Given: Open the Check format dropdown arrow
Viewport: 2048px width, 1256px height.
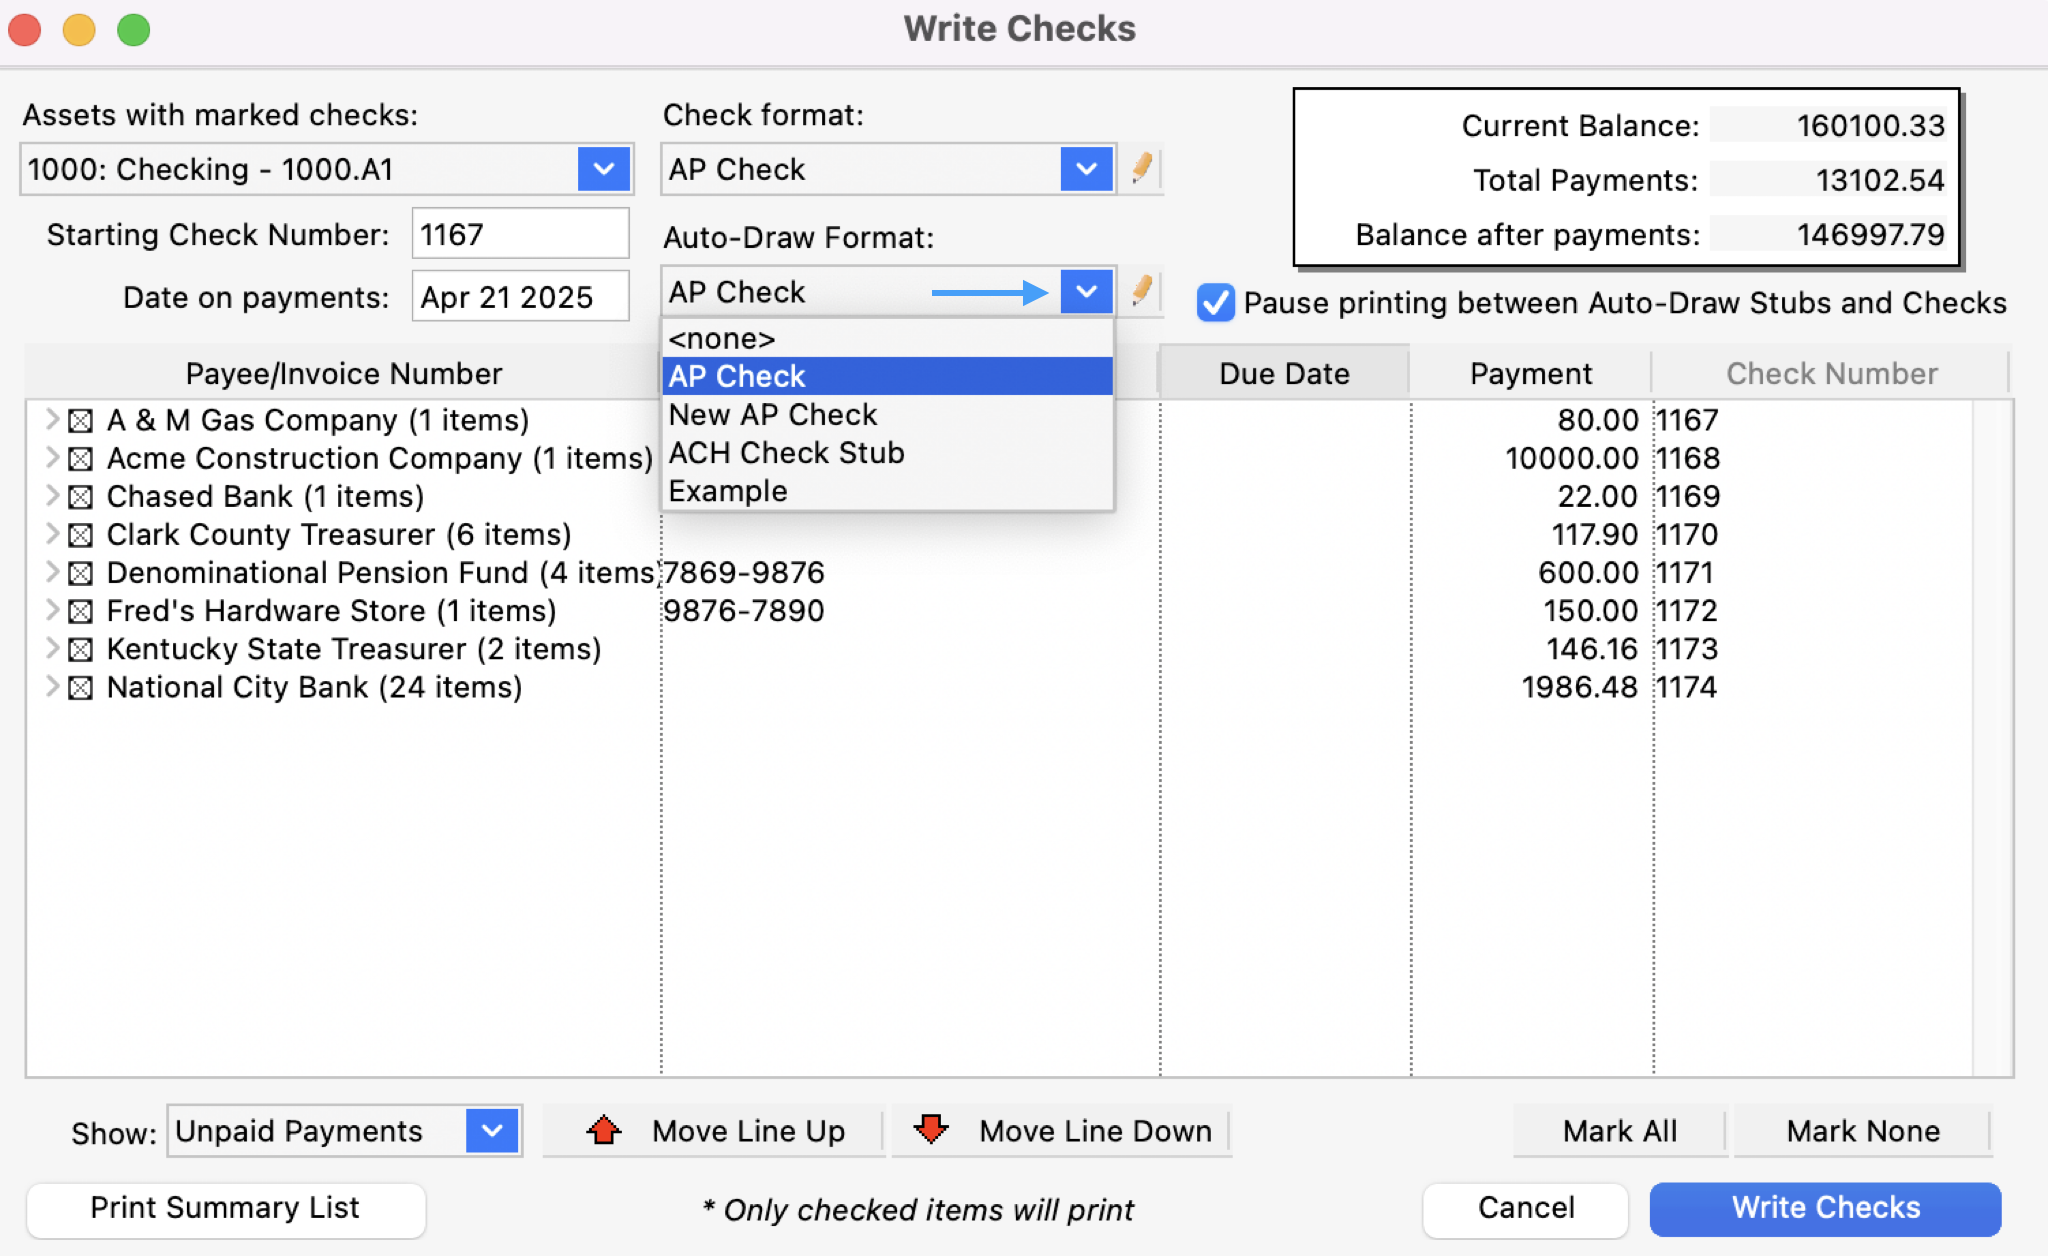Looking at the screenshot, I should pos(1086,169).
